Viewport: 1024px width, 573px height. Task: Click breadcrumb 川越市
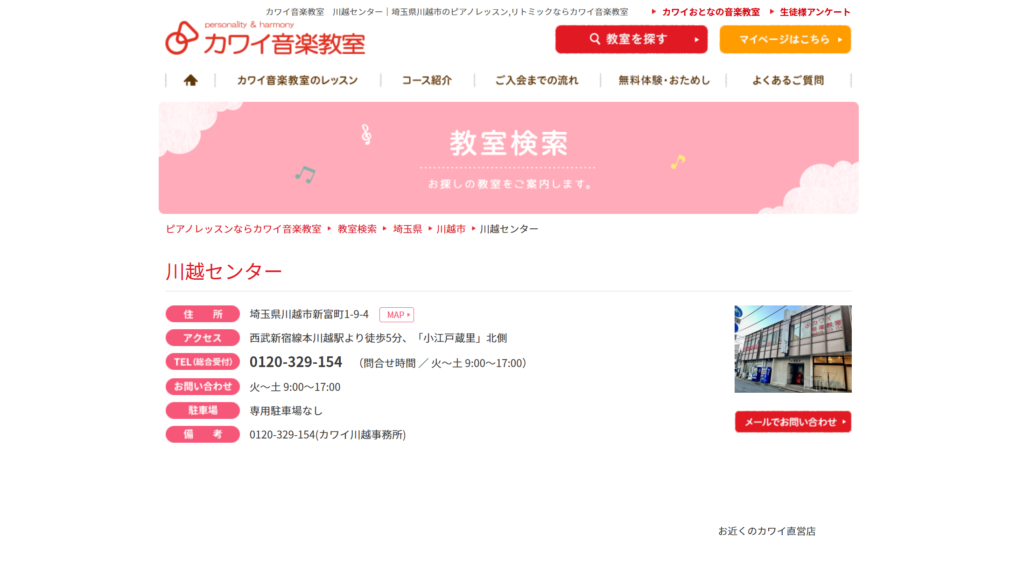[451, 229]
